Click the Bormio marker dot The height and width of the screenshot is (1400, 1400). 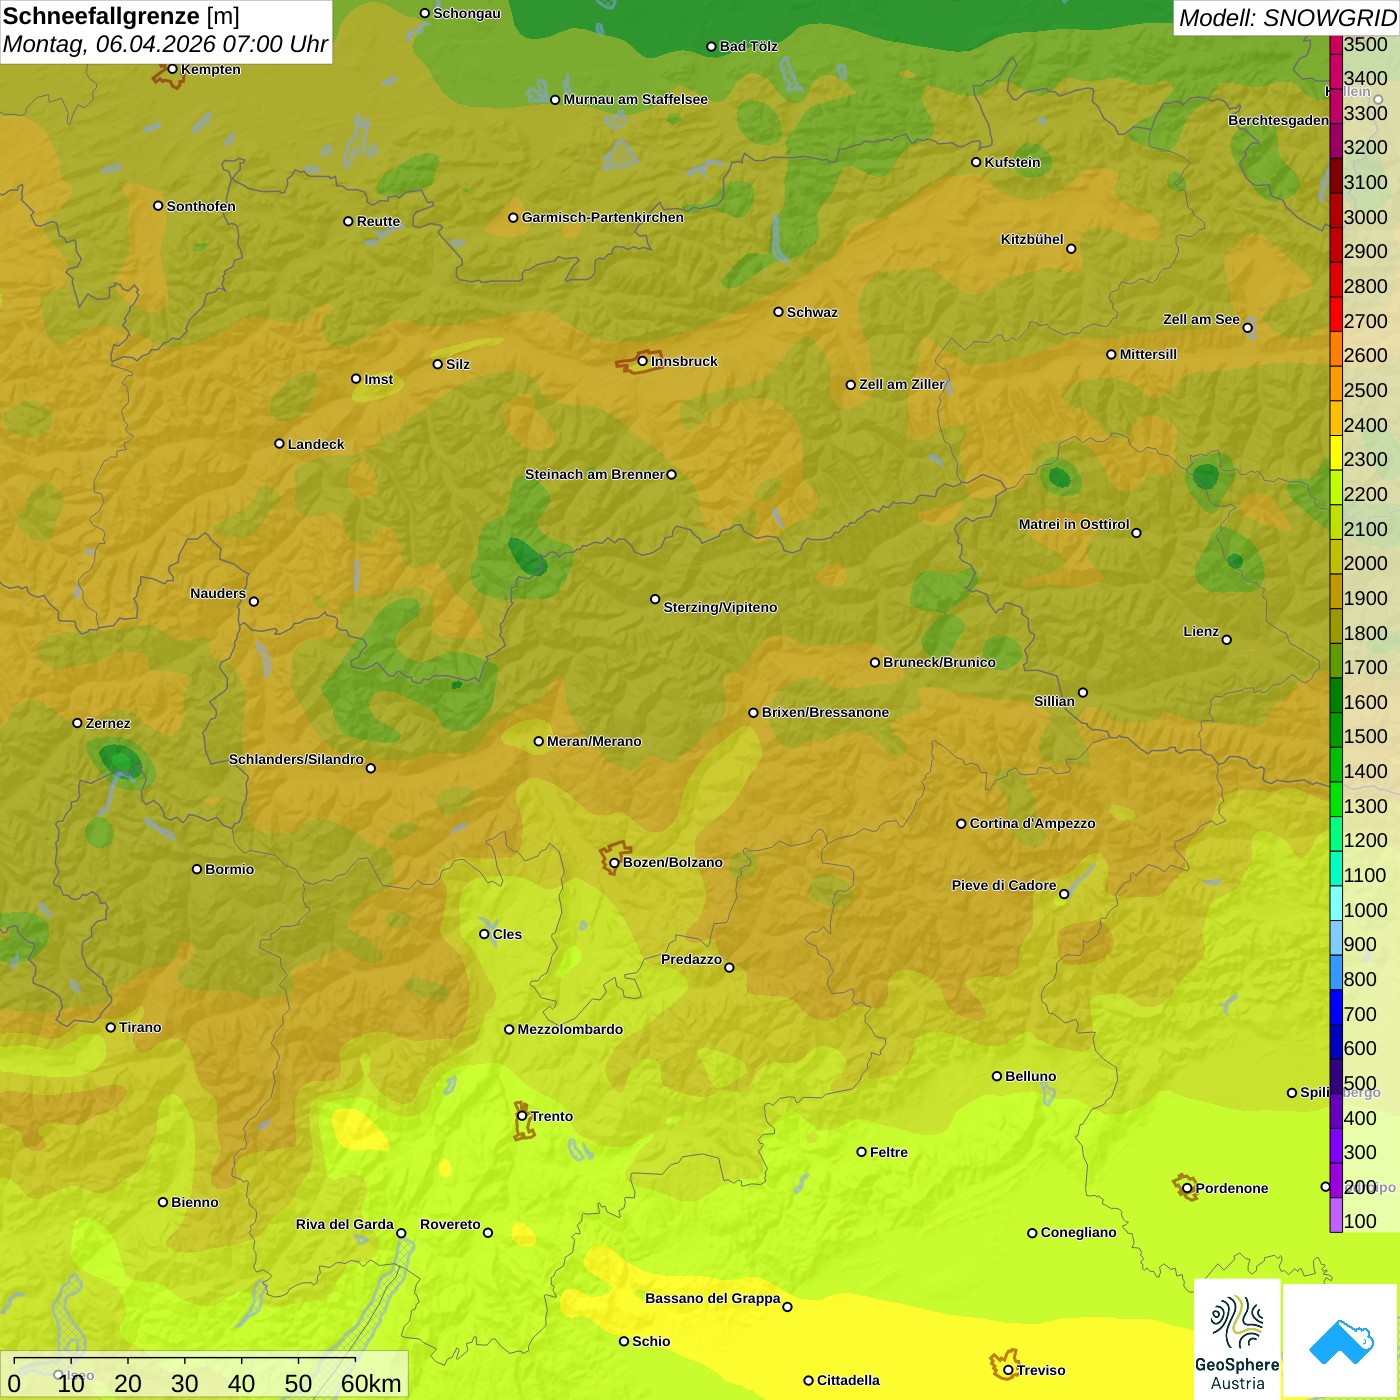coord(197,869)
